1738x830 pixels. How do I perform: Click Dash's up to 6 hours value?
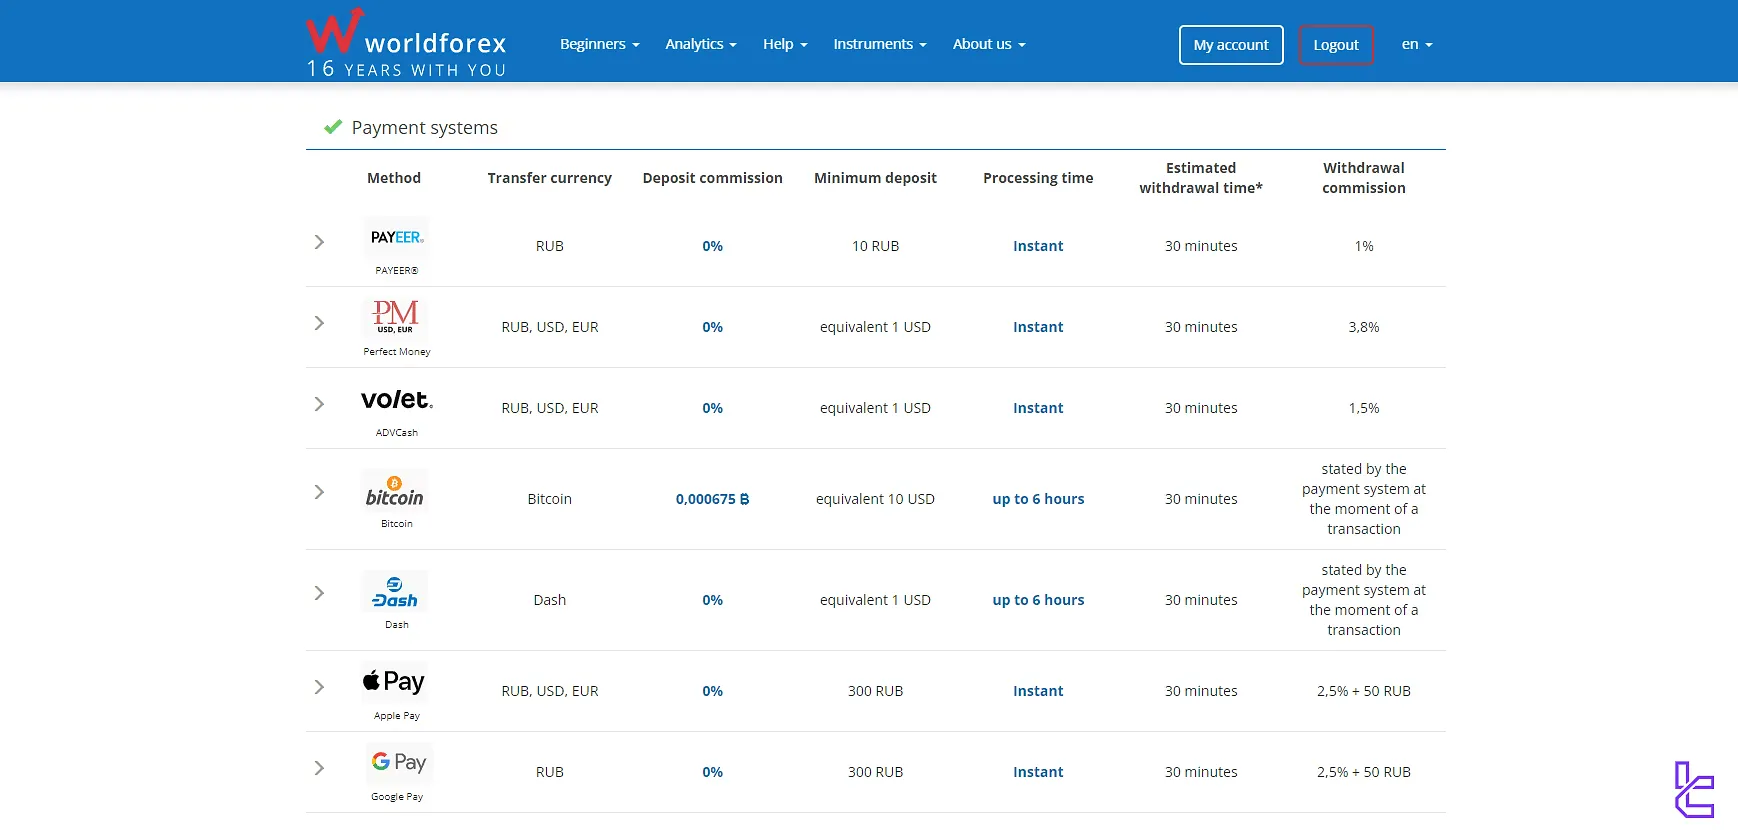(x=1038, y=600)
